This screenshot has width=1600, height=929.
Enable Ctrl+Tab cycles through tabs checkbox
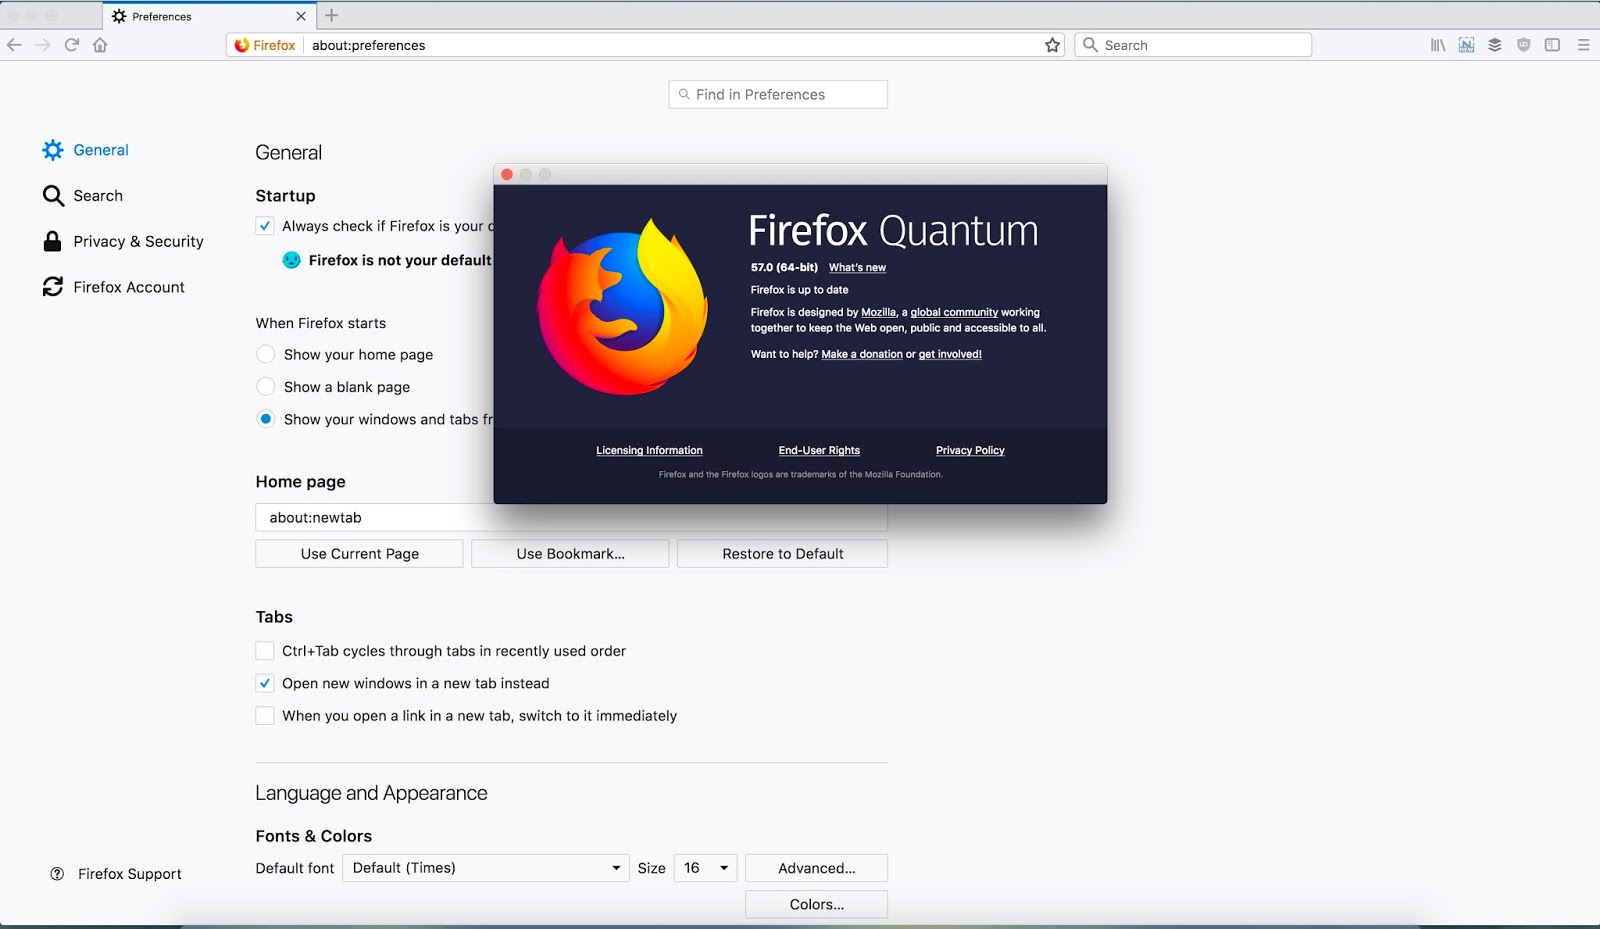[265, 651]
